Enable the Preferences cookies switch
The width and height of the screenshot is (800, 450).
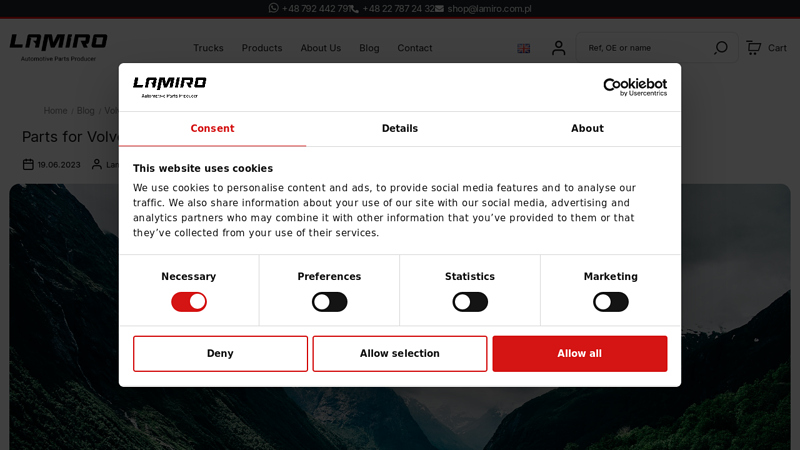329,302
